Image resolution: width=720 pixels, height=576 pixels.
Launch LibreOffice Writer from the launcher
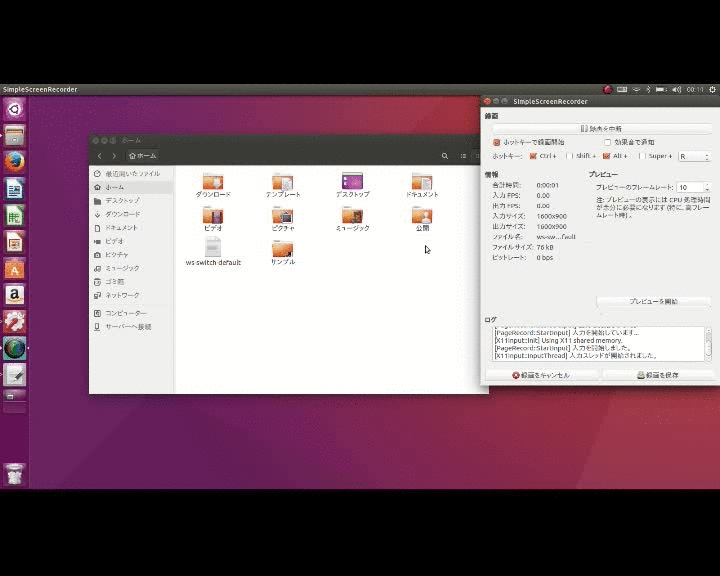click(x=15, y=189)
